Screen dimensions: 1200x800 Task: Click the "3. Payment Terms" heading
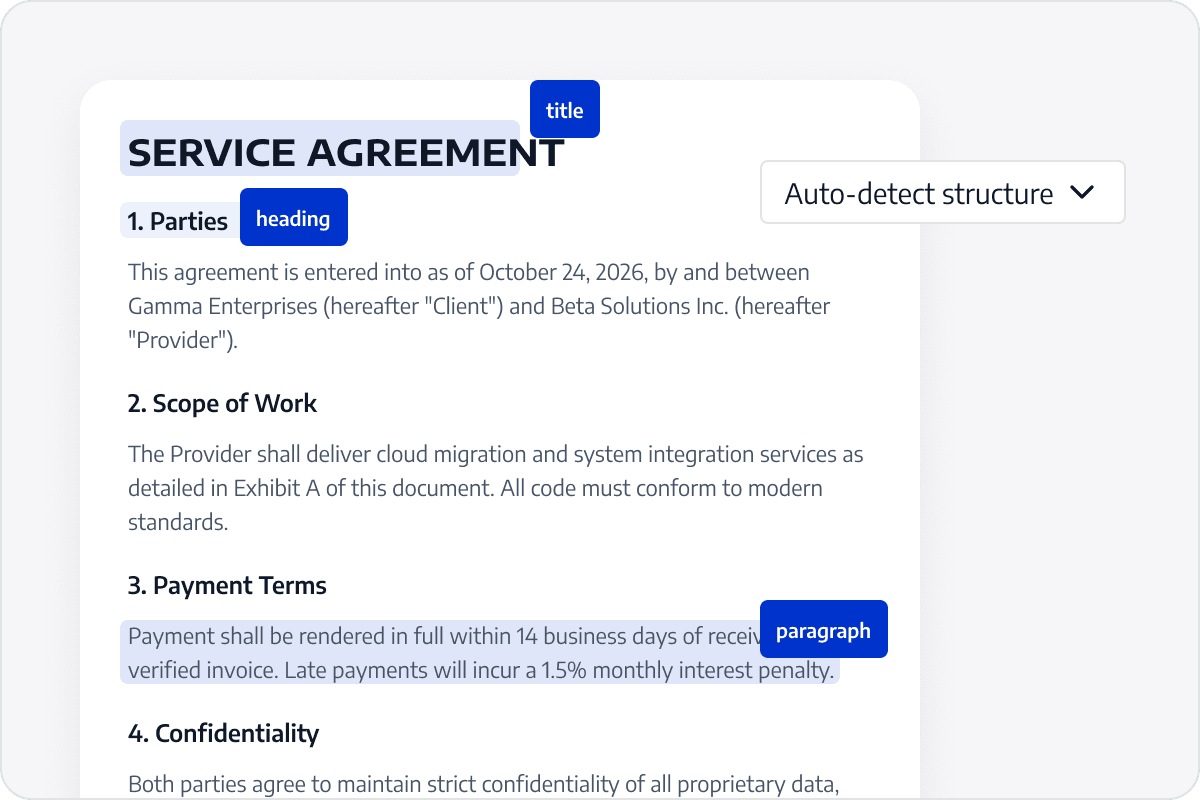pyautogui.click(x=227, y=586)
